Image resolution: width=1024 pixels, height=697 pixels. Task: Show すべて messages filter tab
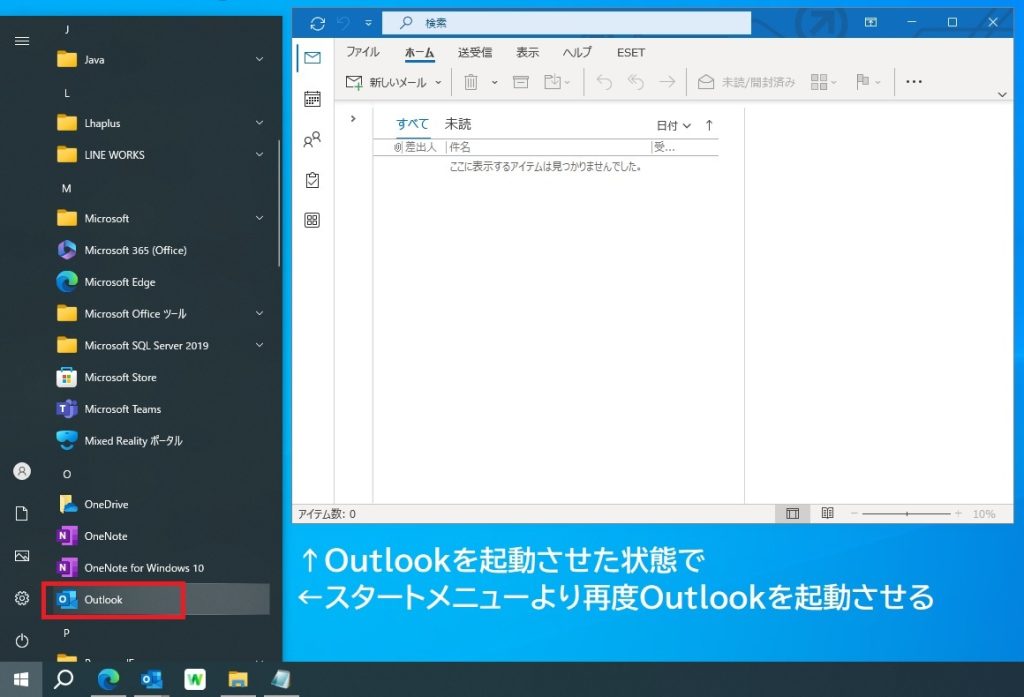(412, 124)
